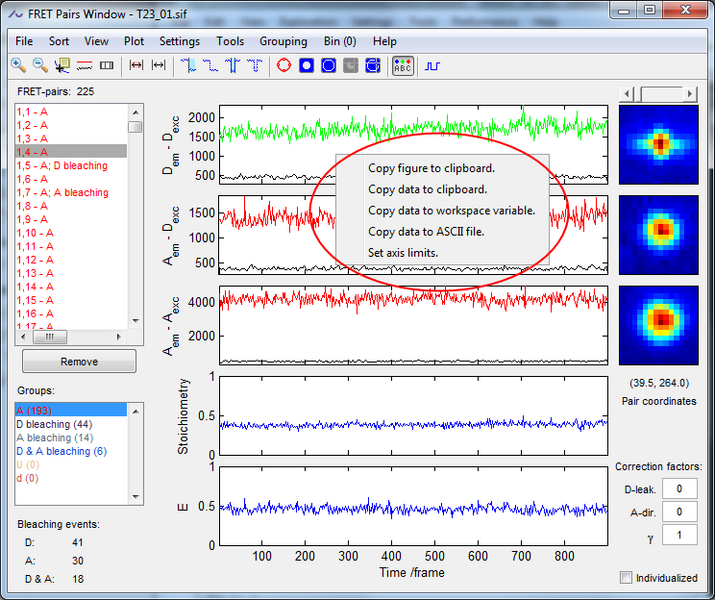The width and height of the screenshot is (715, 600).
Task: Click the first blue bleaching-step toolbar icon
Action: click(x=189, y=66)
